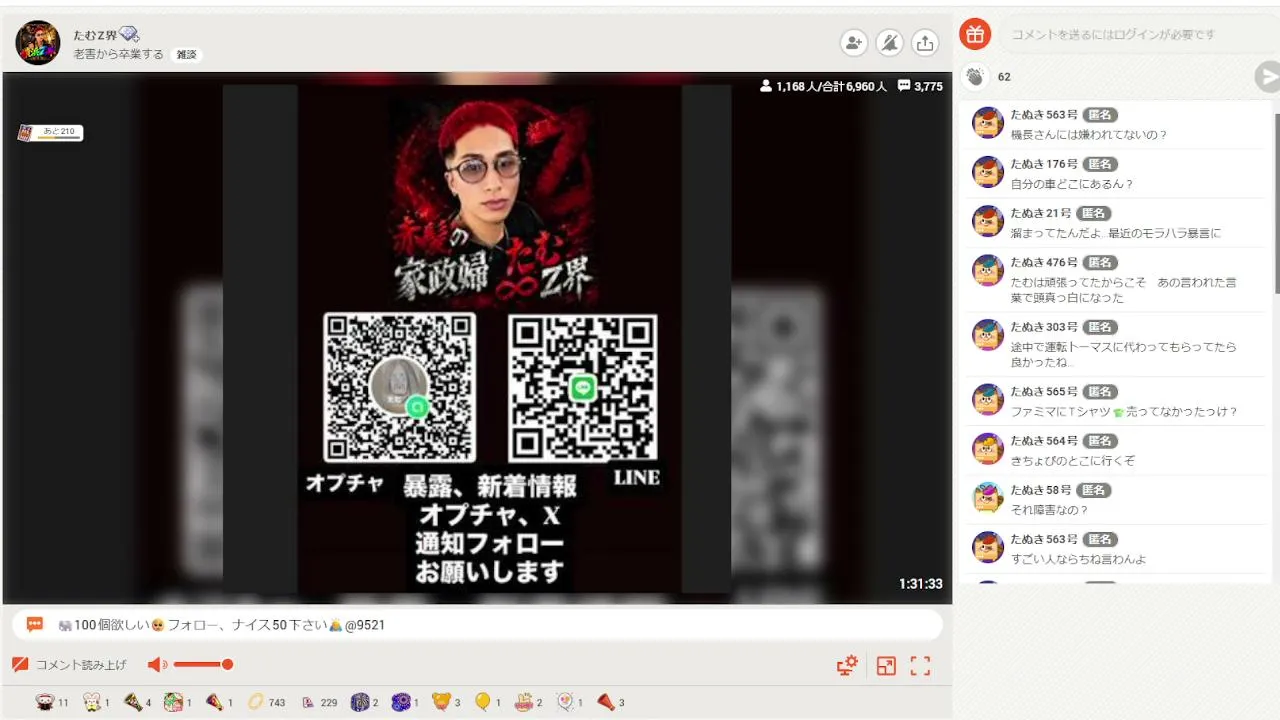The image size is (1280, 720).
Task: Click the あと210 goal progress badge
Action: coord(50,132)
